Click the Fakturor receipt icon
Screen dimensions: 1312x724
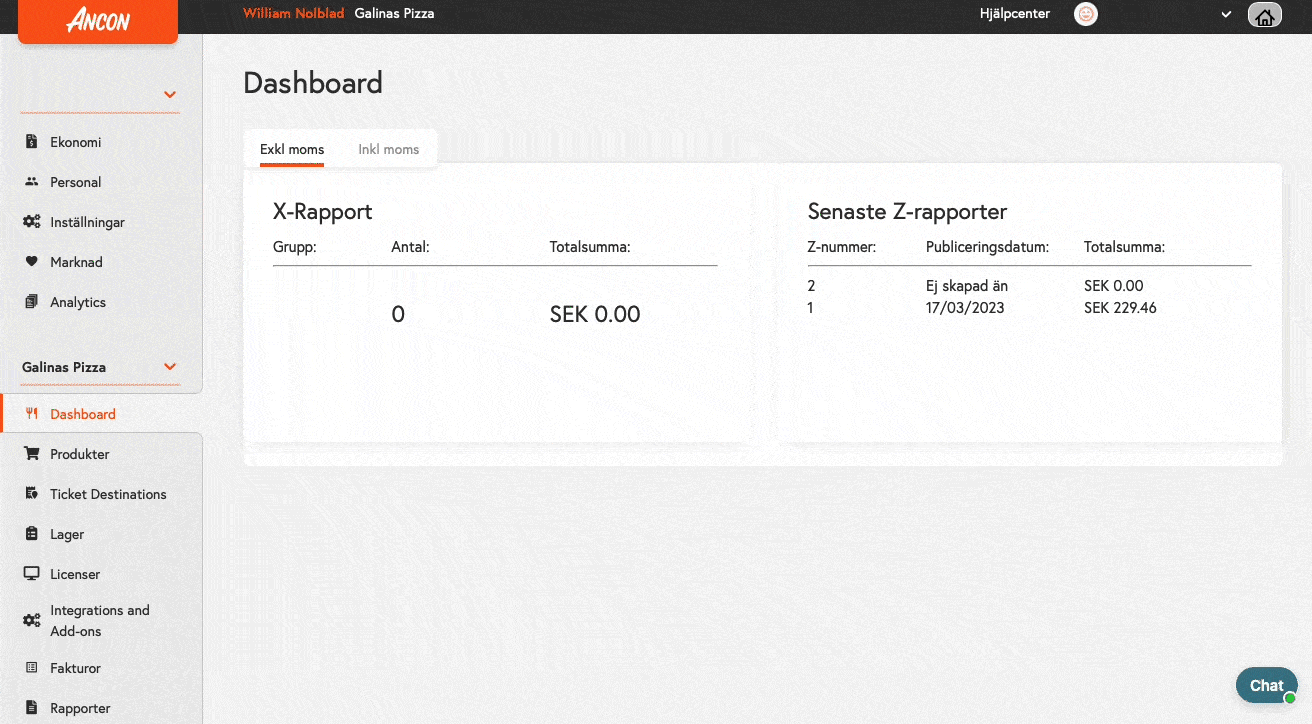pos(31,668)
